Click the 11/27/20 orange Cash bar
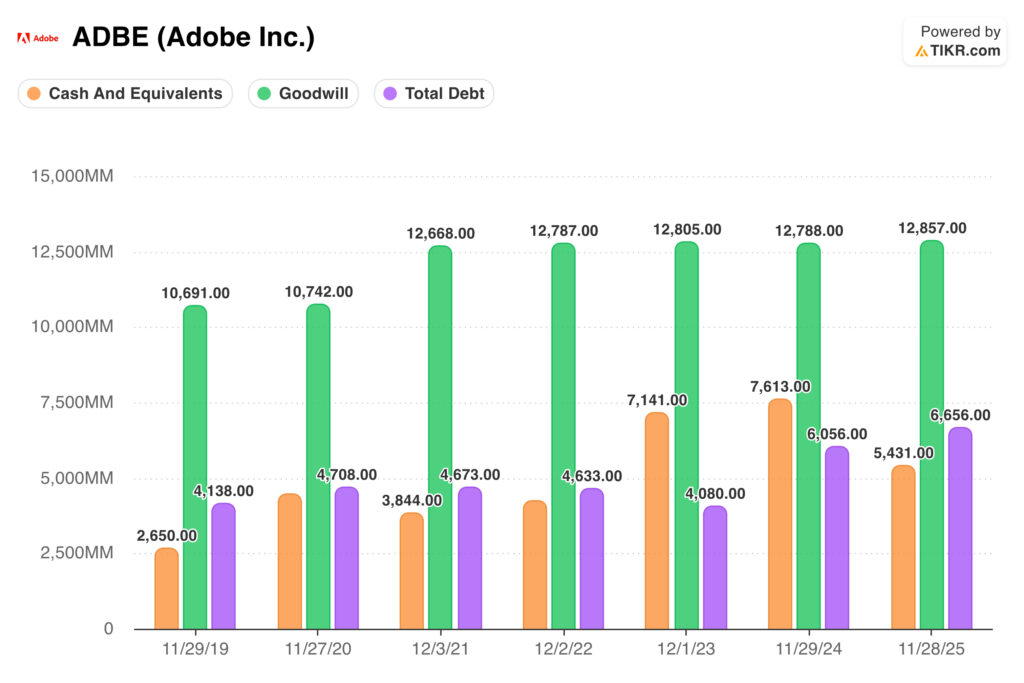The height and width of the screenshot is (683, 1024). [289, 561]
